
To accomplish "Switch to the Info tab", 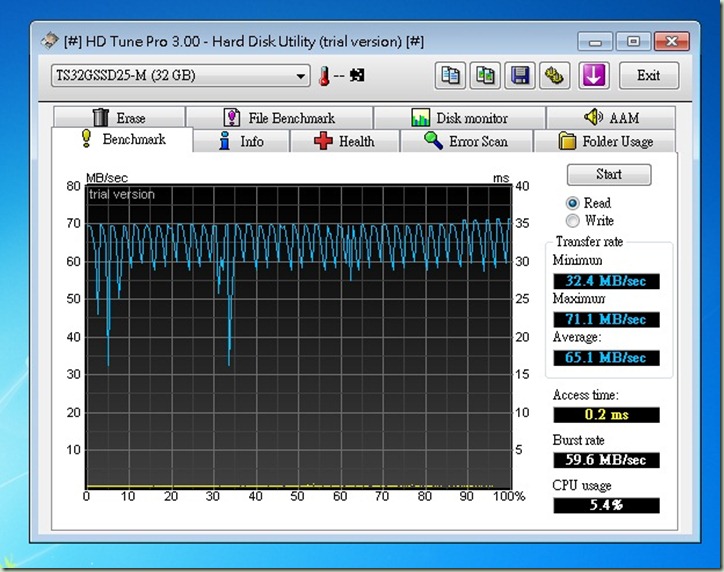I will click(x=241, y=141).
